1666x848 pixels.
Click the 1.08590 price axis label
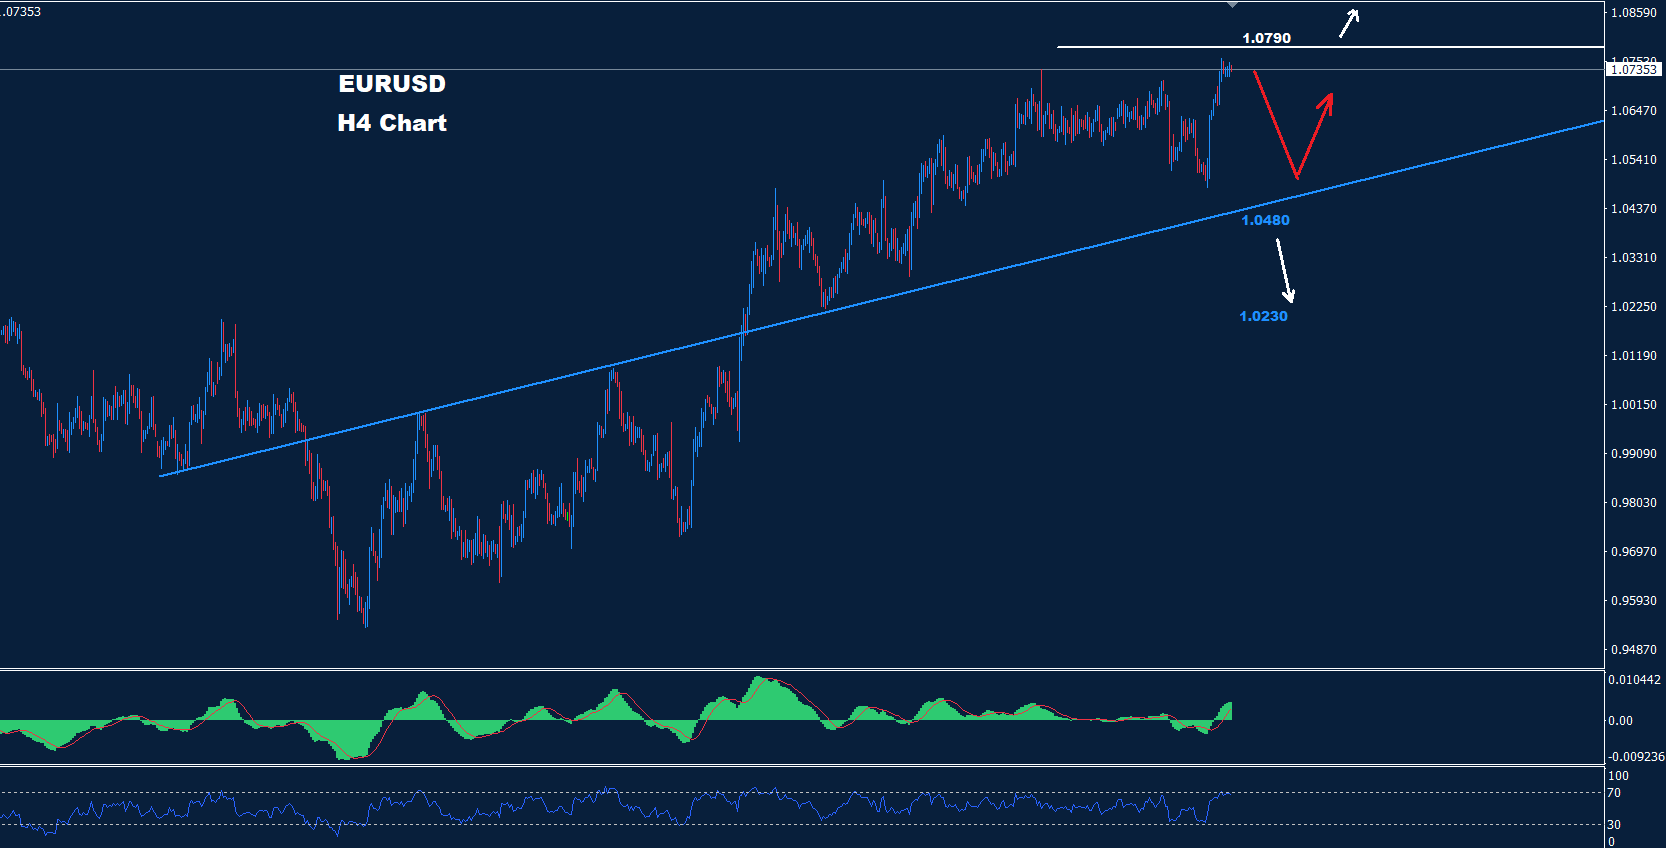pos(1633,13)
